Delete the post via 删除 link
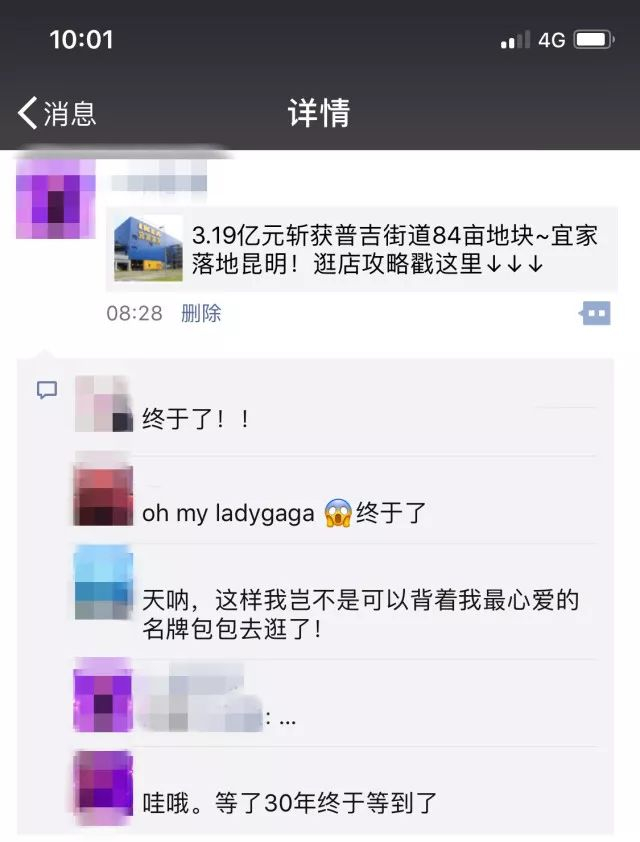 tap(201, 313)
